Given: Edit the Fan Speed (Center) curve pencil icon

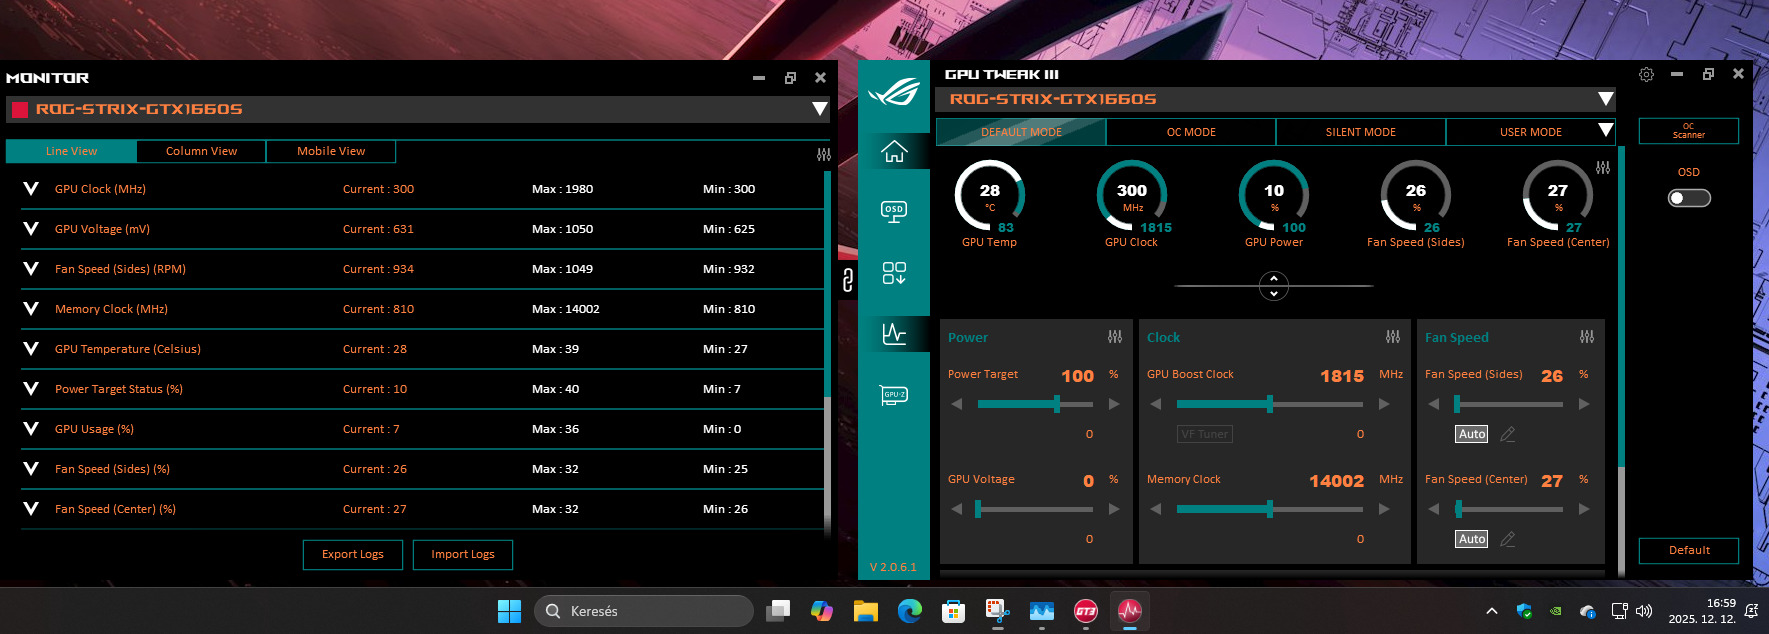Looking at the screenshot, I should click(1508, 539).
